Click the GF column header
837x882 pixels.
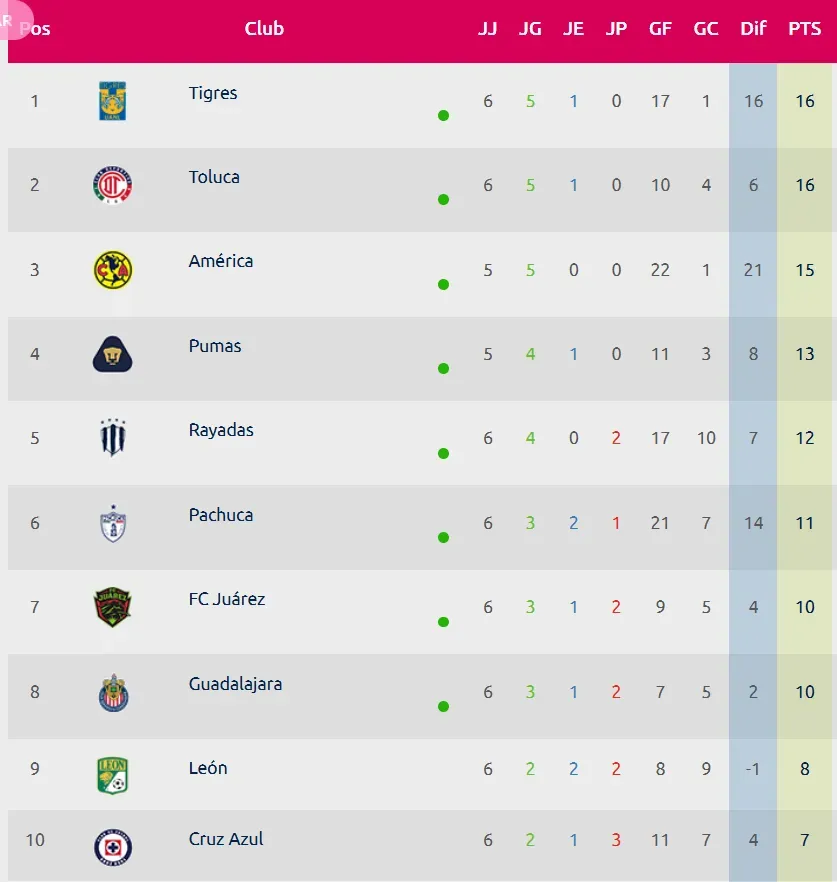tap(660, 28)
